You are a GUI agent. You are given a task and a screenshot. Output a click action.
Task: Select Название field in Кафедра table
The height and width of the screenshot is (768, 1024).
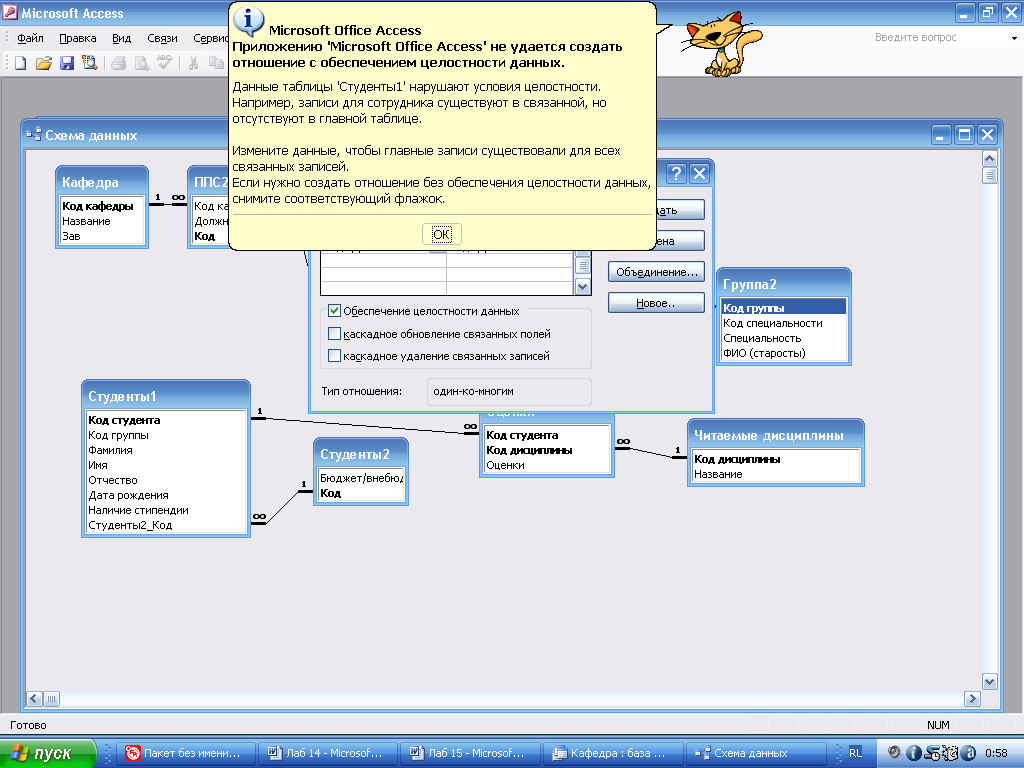point(86,221)
